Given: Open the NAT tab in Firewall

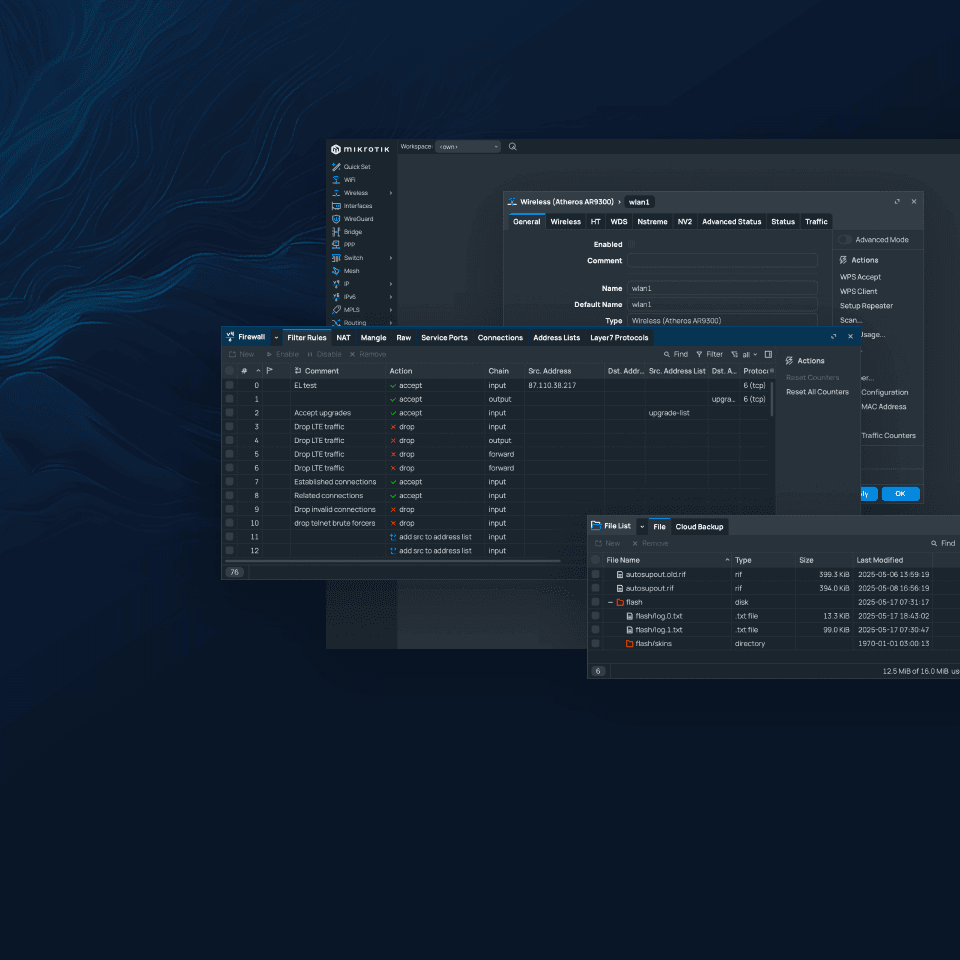Looking at the screenshot, I should (x=343, y=337).
